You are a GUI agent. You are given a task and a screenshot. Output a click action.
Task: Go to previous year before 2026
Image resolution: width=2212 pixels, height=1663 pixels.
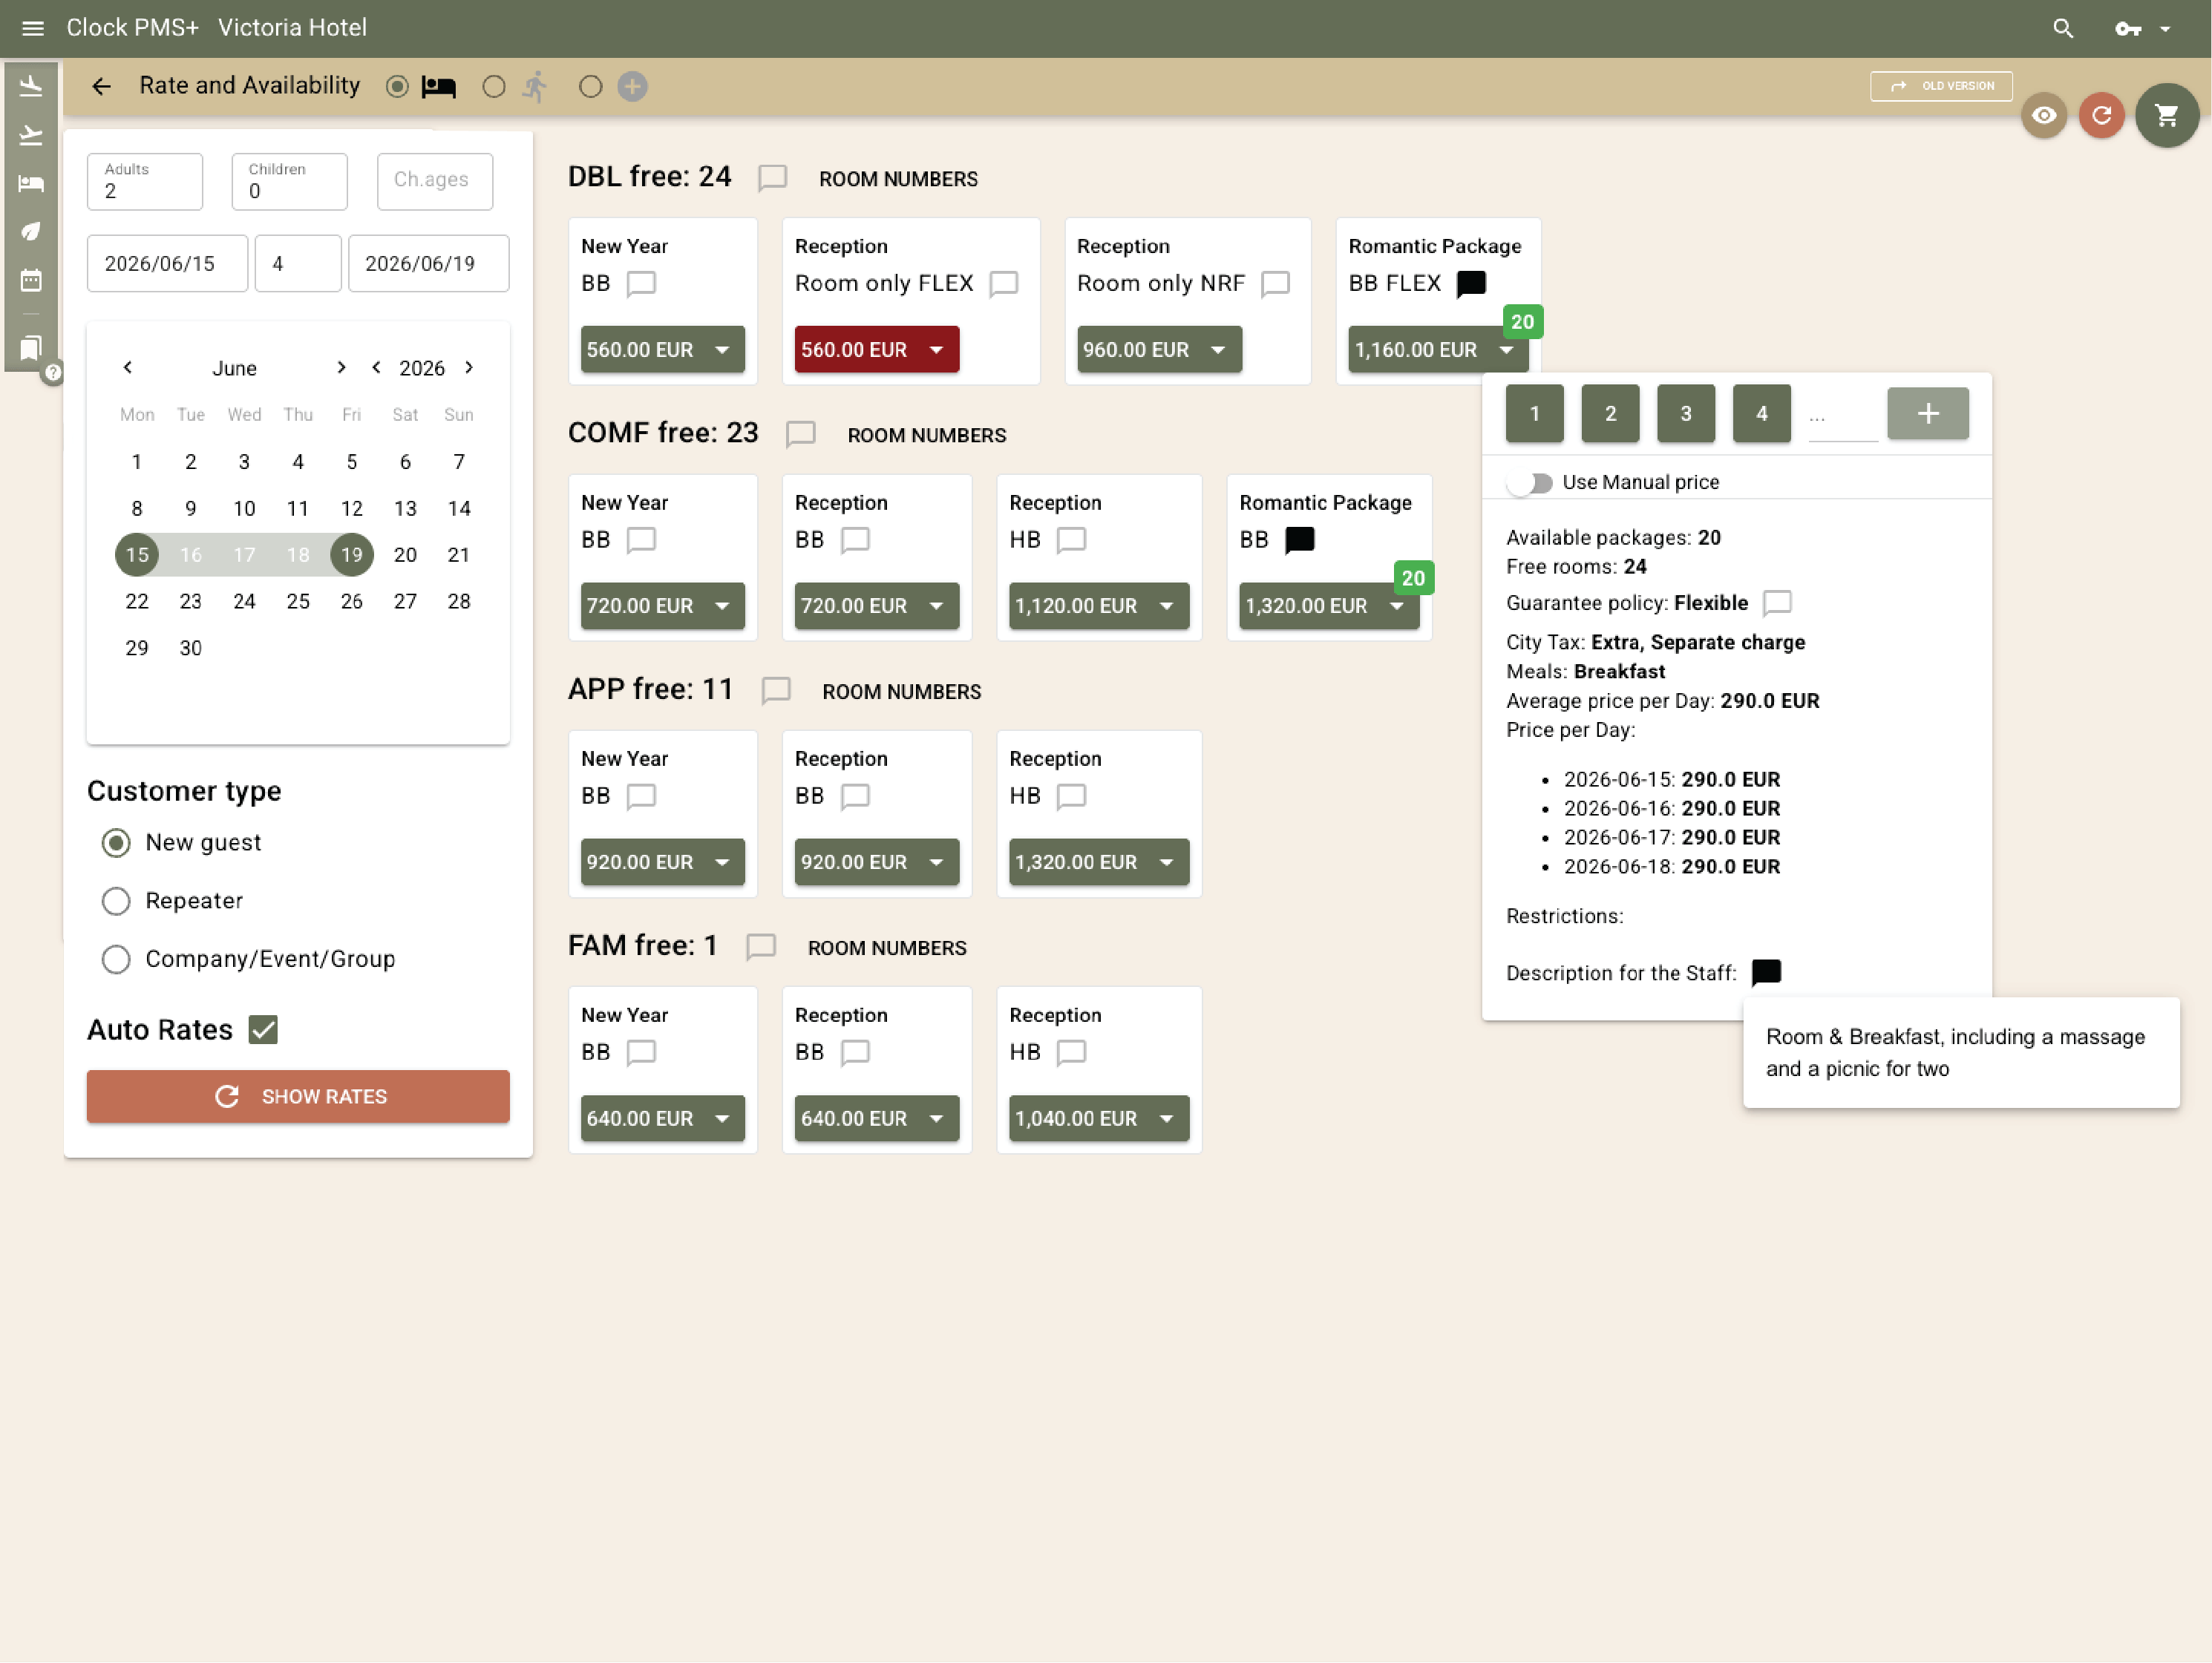[x=376, y=367]
